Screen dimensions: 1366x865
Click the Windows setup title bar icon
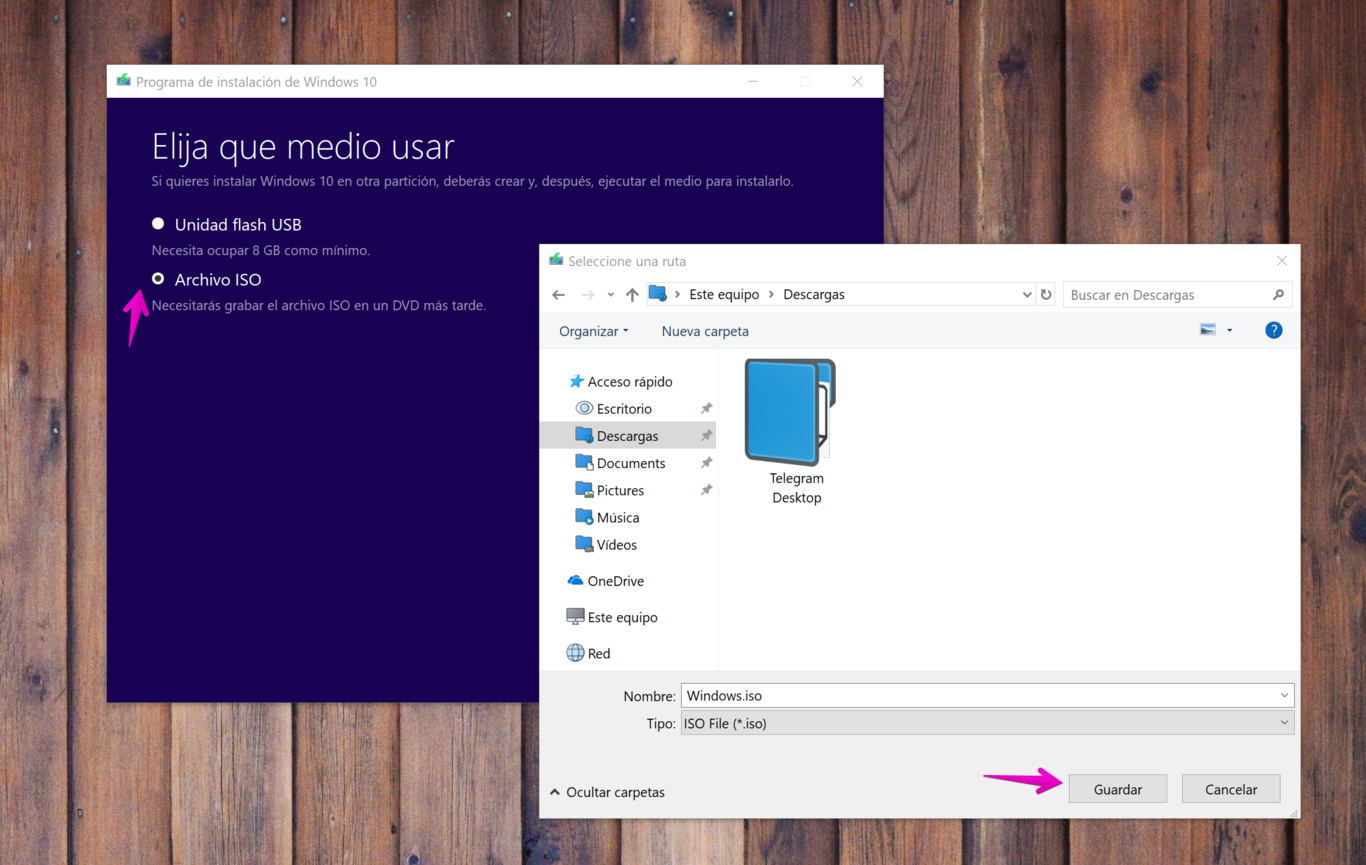pos(123,81)
